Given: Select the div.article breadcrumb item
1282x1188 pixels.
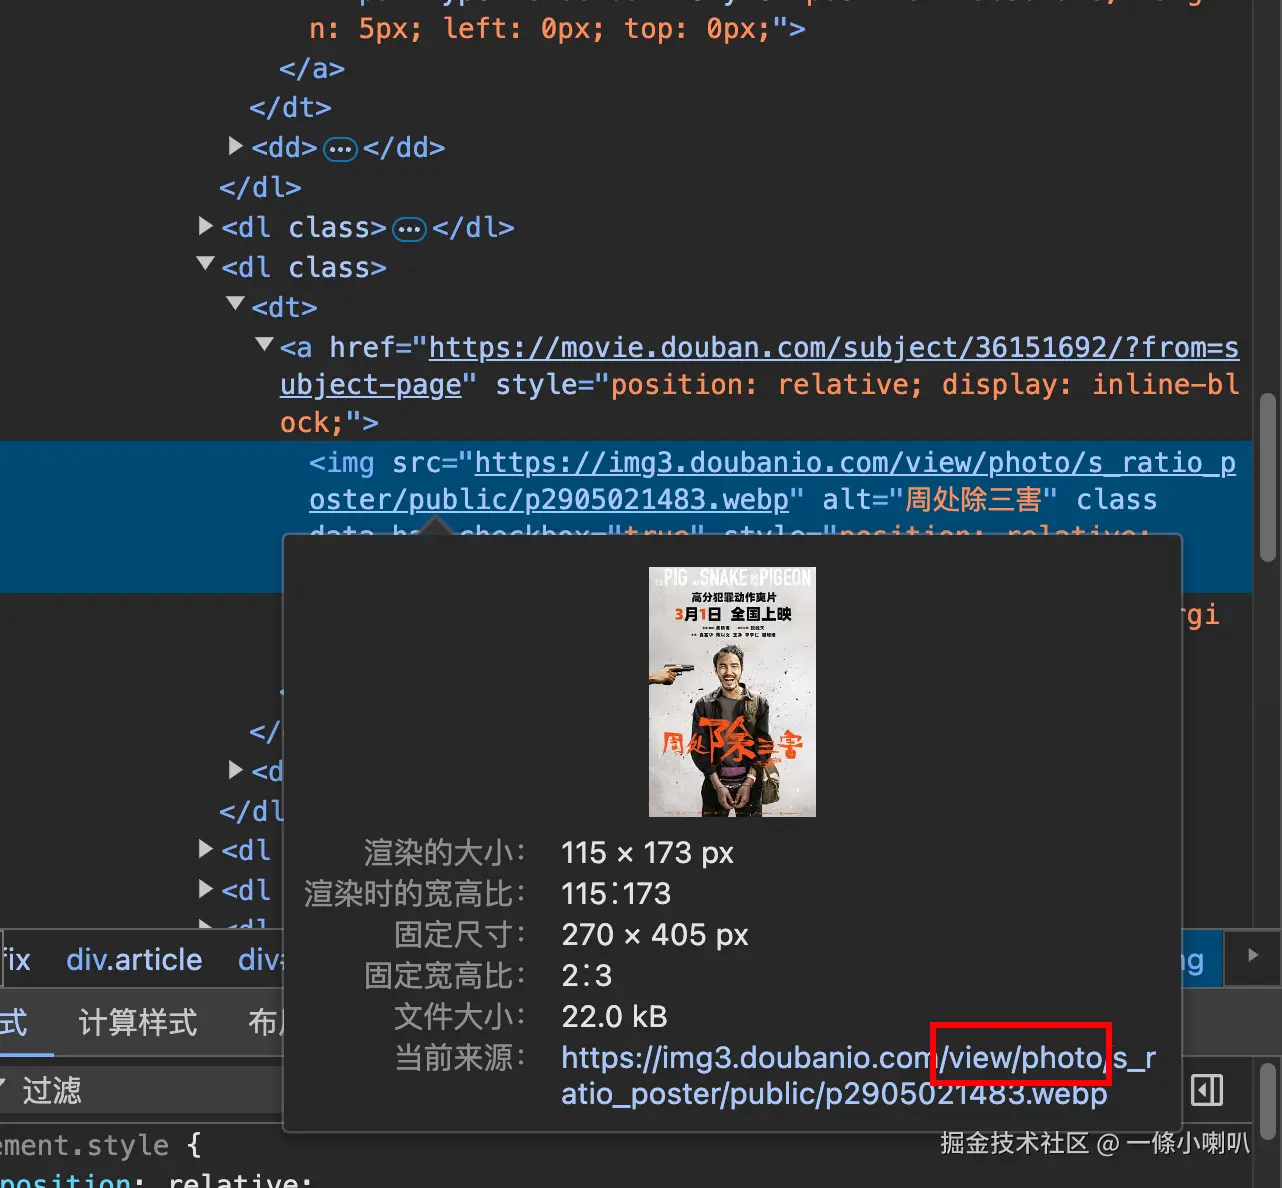Looking at the screenshot, I should point(134,960).
